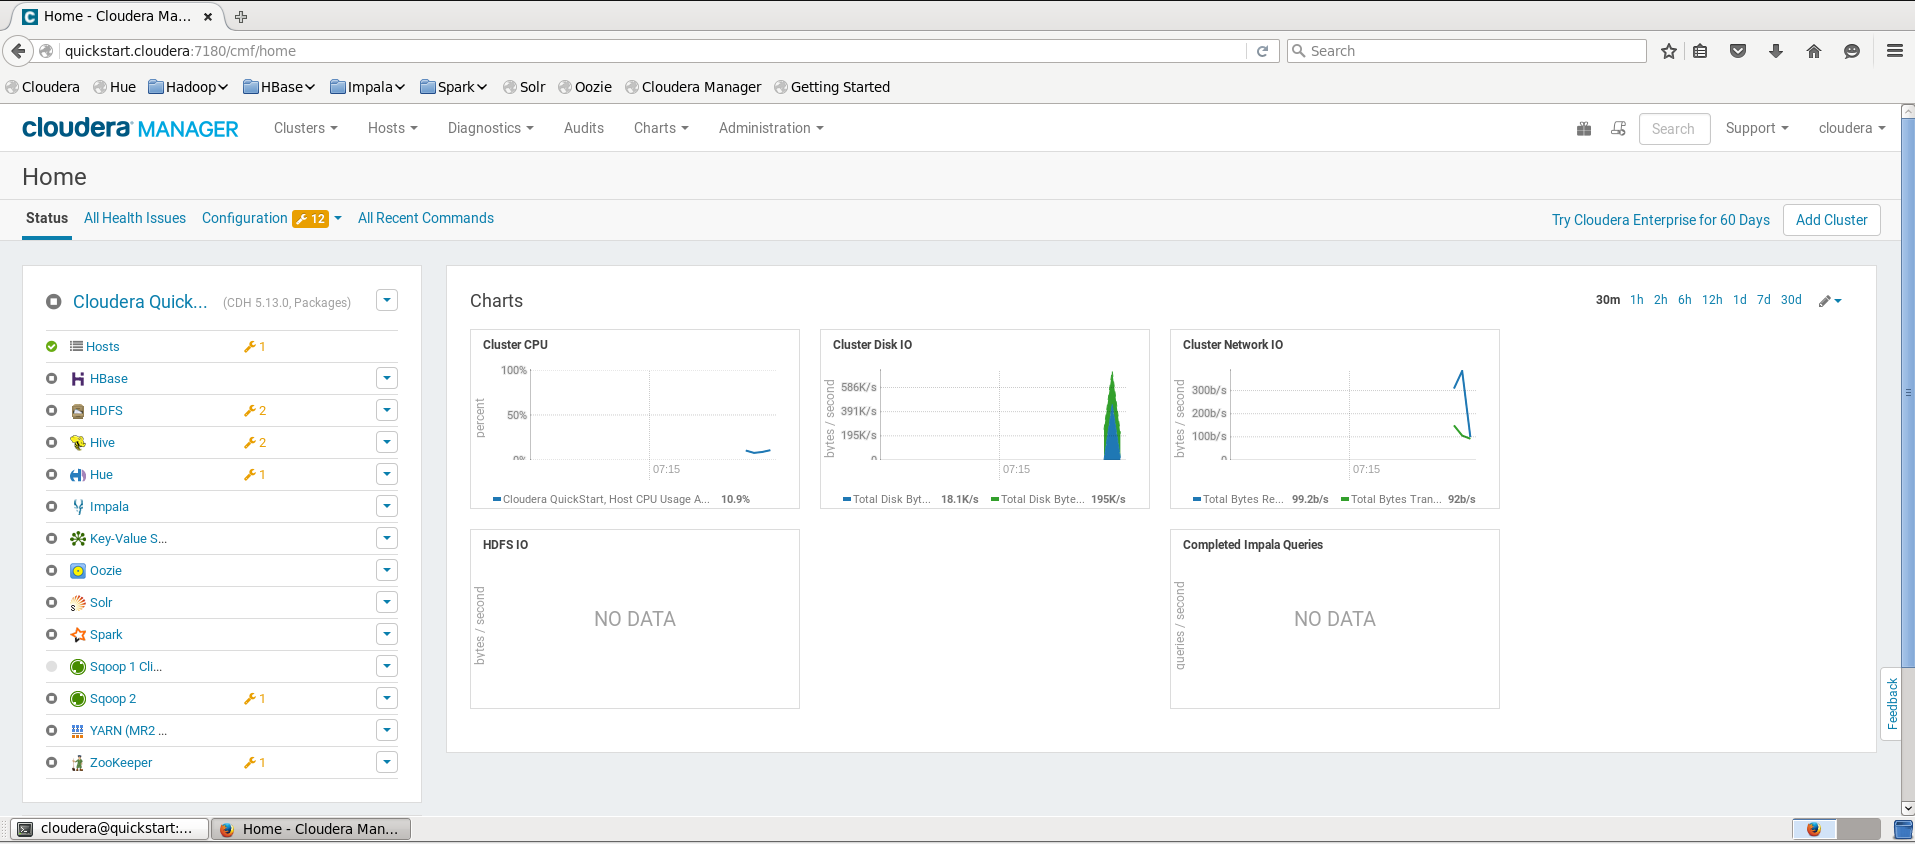Open the Cloudera QuickStart cluster actions dropdown
Screen dimensions: 1915x844
pyautogui.click(x=387, y=301)
